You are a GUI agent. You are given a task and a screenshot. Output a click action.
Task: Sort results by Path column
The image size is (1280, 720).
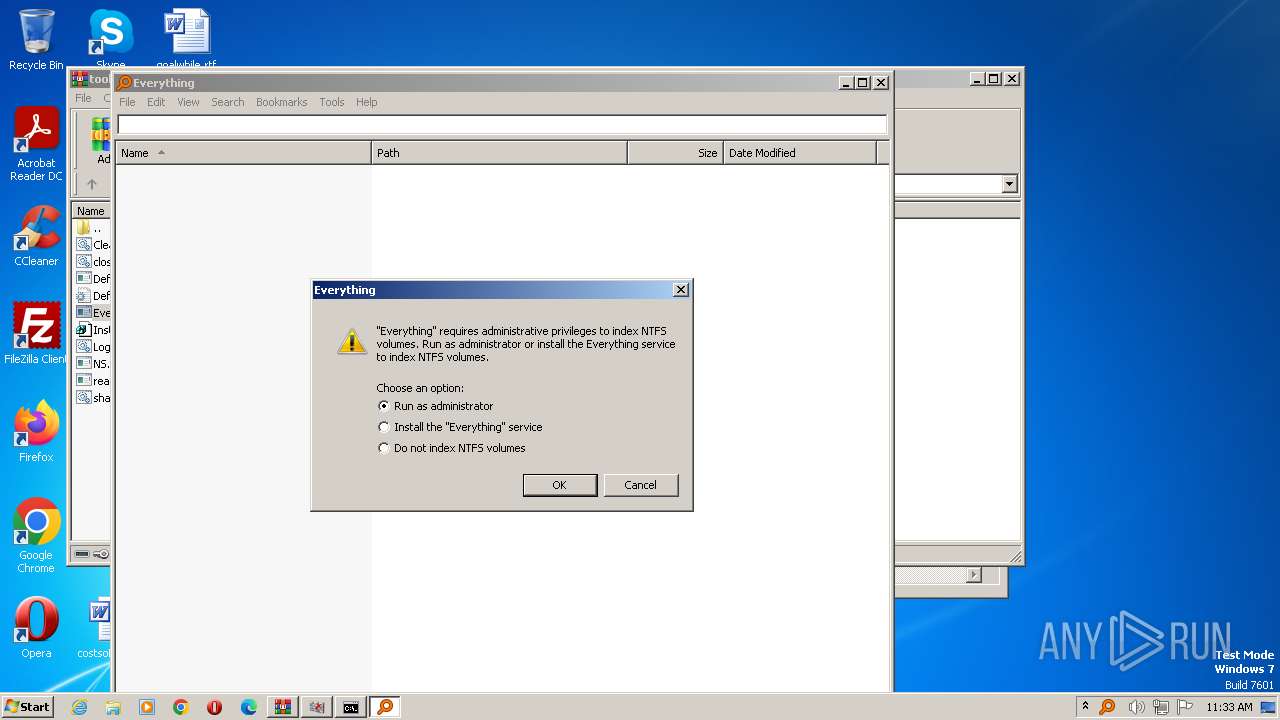[499, 153]
